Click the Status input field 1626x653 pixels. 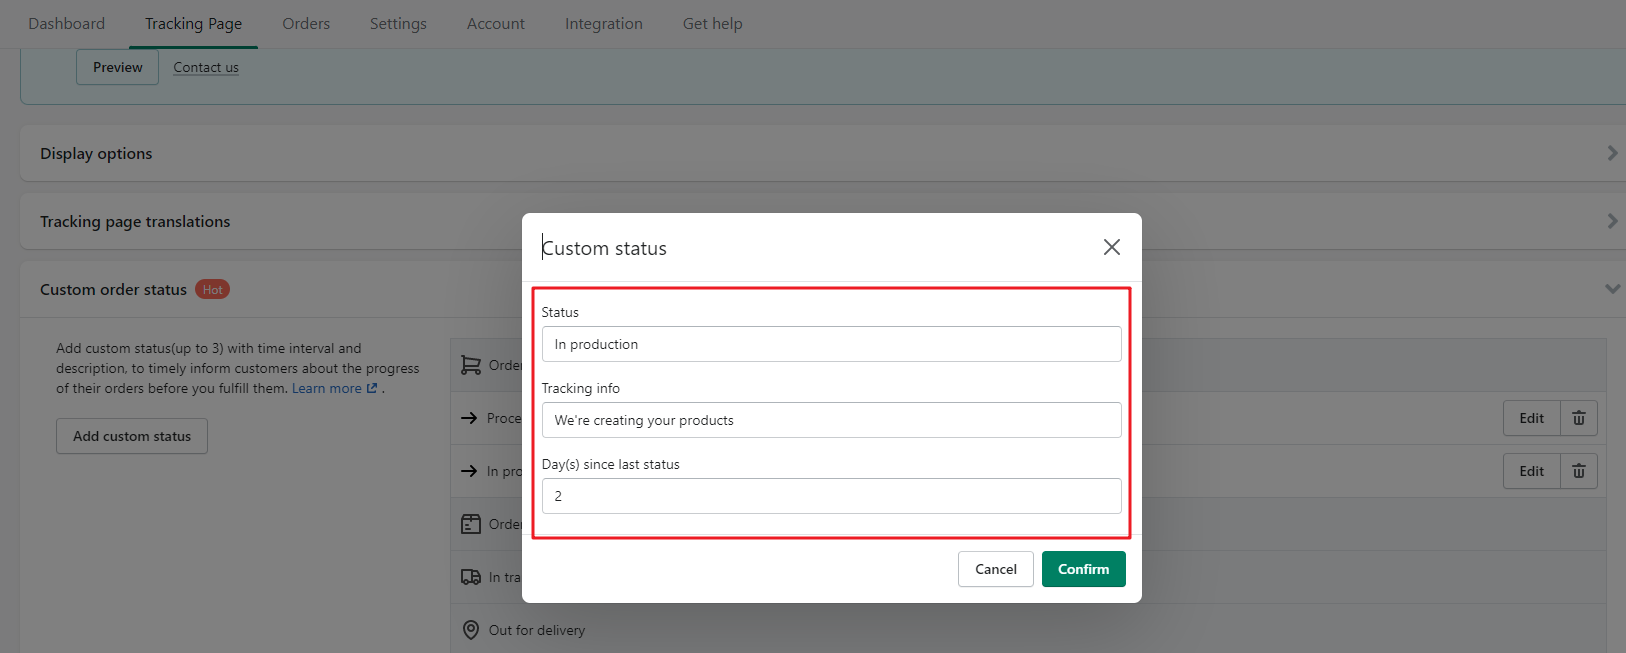(x=831, y=344)
